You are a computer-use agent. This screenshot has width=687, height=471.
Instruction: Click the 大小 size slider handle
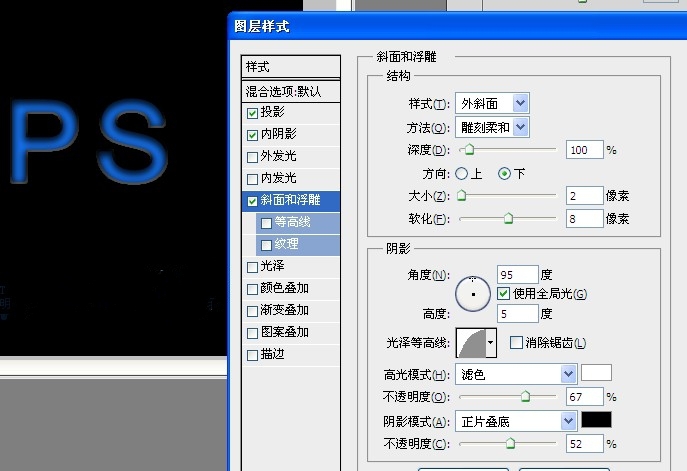click(461, 195)
